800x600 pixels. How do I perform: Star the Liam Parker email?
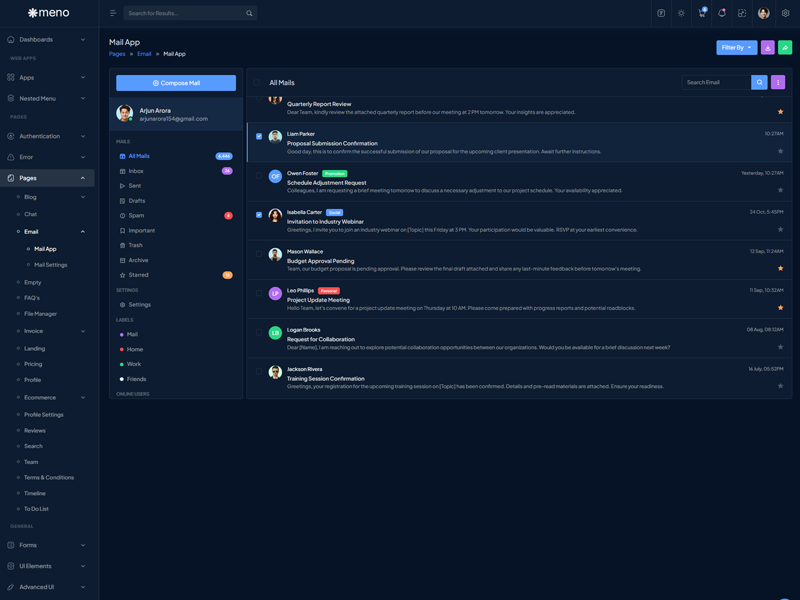pyautogui.click(x=781, y=151)
